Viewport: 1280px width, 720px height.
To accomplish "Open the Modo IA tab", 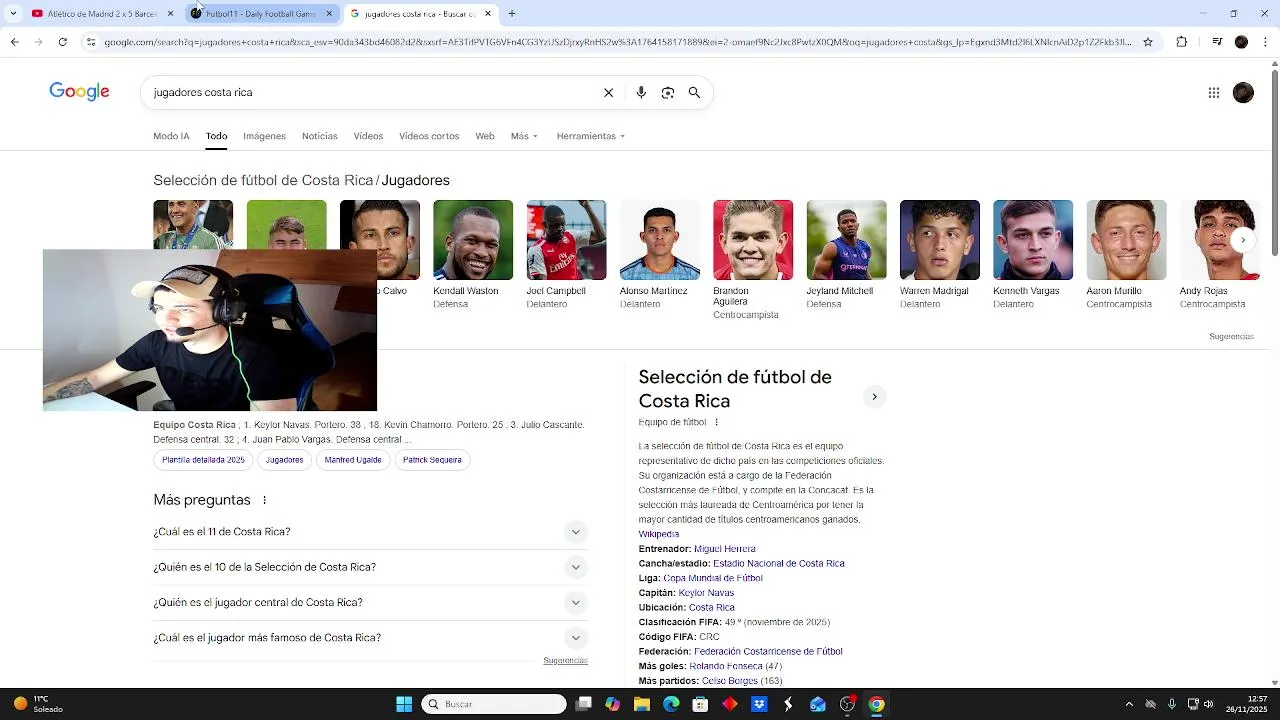I will click(171, 136).
